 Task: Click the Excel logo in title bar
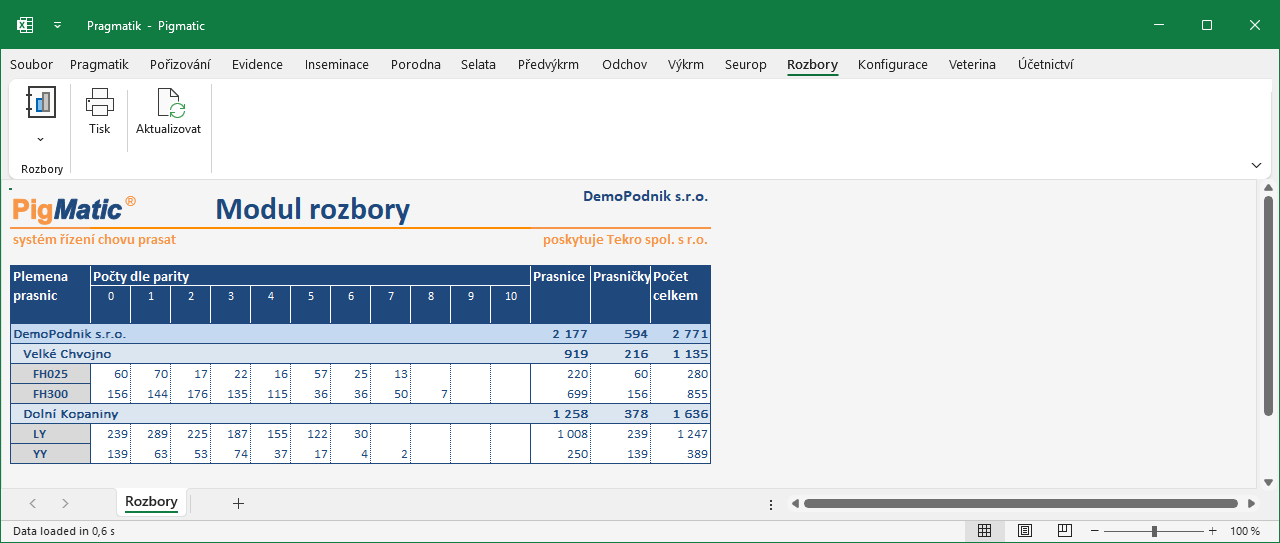pyautogui.click(x=24, y=25)
